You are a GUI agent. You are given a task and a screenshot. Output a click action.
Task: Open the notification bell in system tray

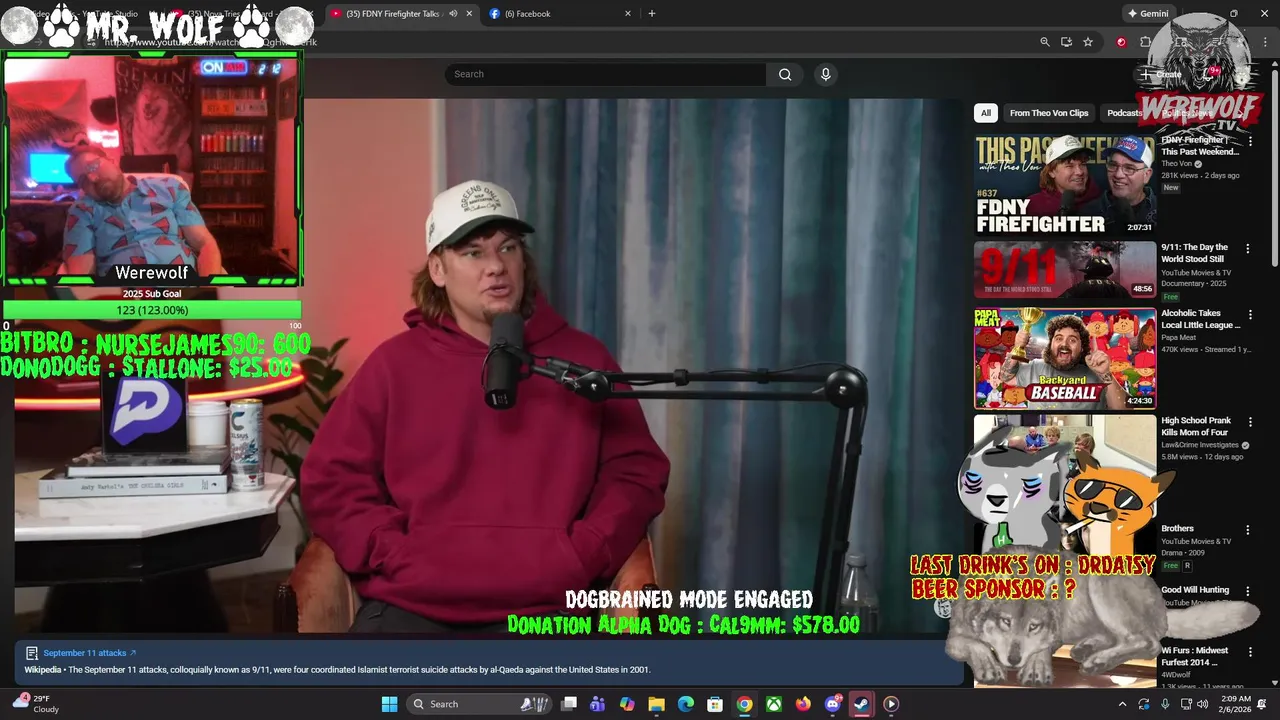1262,704
